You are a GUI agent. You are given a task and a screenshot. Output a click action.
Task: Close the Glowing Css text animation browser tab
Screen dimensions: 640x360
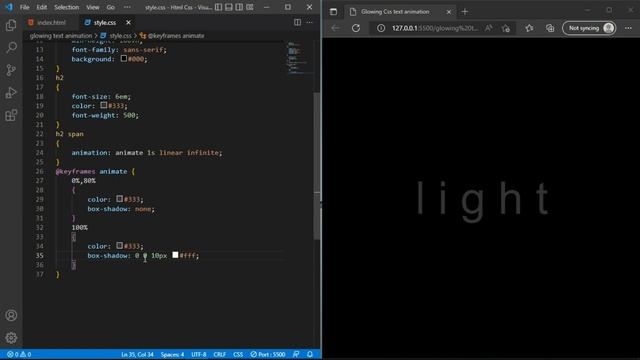[449, 12]
